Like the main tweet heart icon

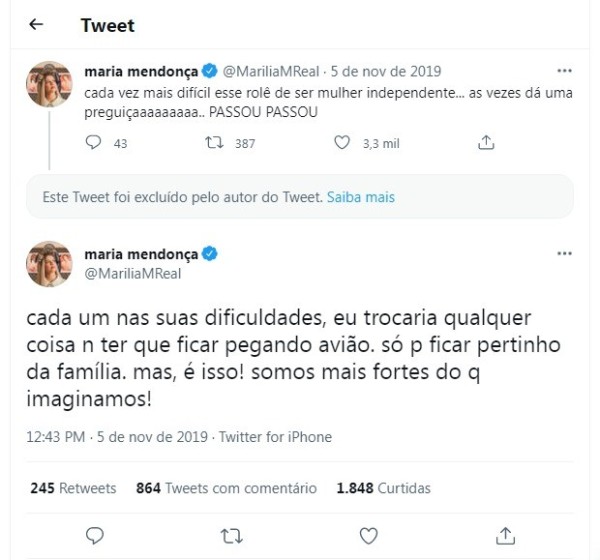tap(369, 535)
